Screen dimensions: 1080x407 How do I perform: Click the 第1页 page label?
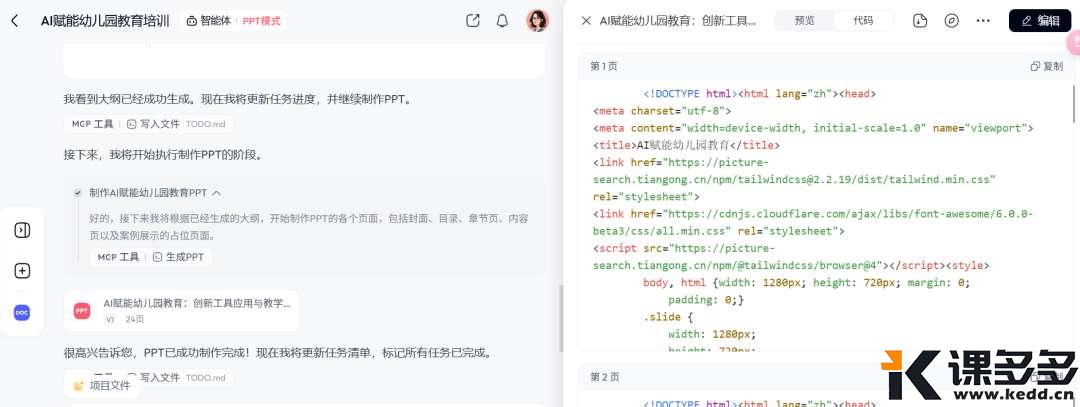pos(604,66)
